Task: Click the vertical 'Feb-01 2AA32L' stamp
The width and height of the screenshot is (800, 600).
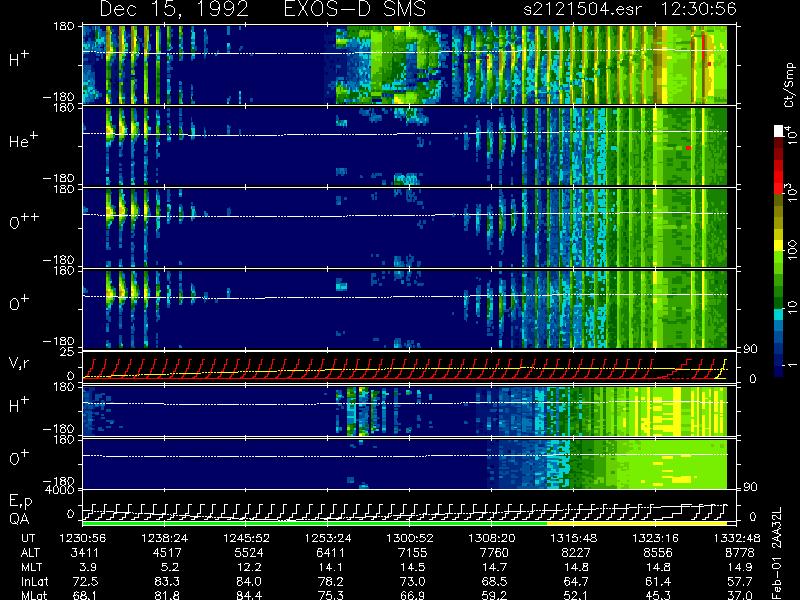Action: (777, 554)
